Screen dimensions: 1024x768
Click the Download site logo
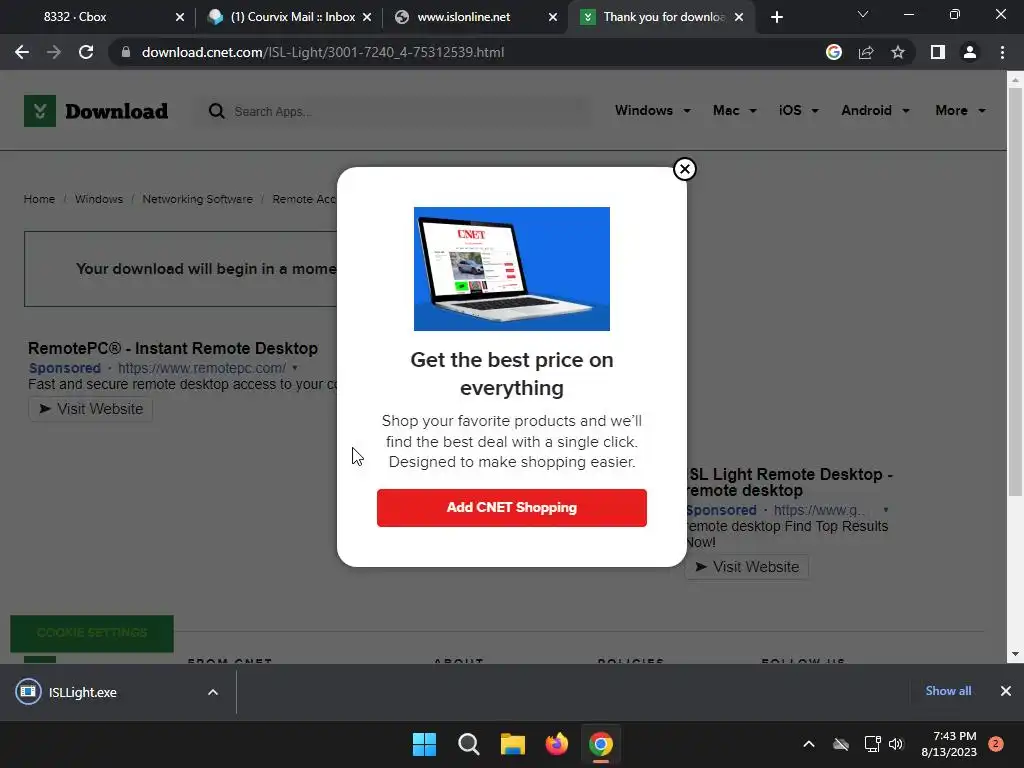coord(96,111)
